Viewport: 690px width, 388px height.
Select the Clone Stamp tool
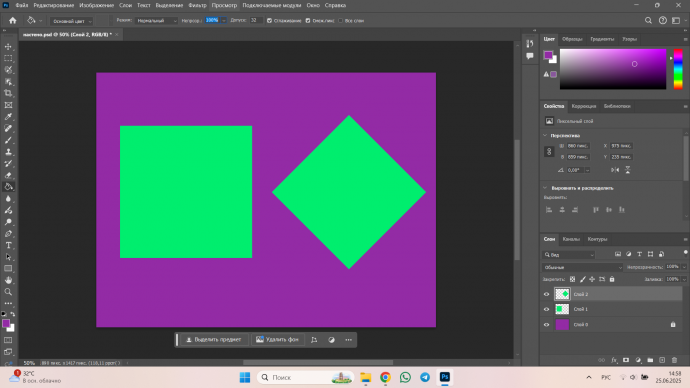(8, 152)
